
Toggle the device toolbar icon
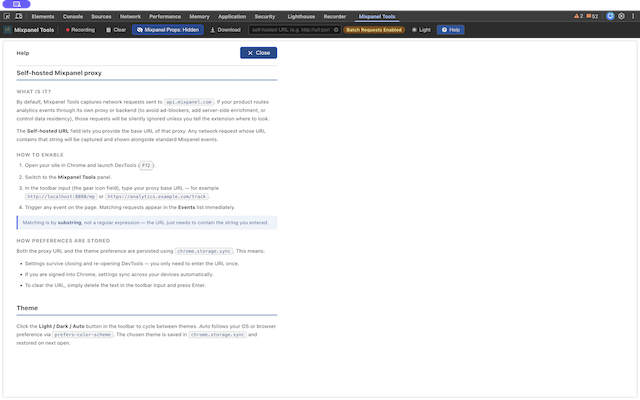(x=19, y=16)
